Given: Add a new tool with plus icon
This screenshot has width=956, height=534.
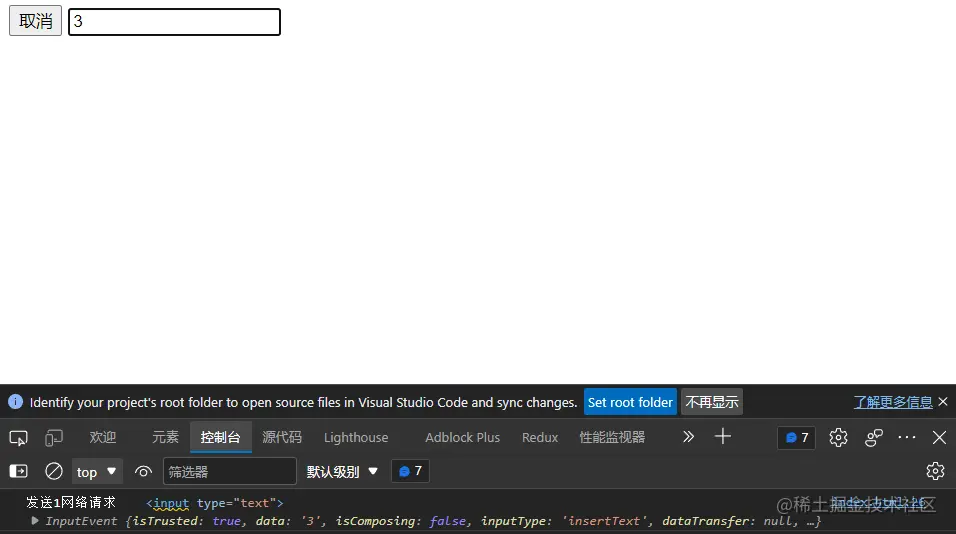Looking at the screenshot, I should coord(722,436).
